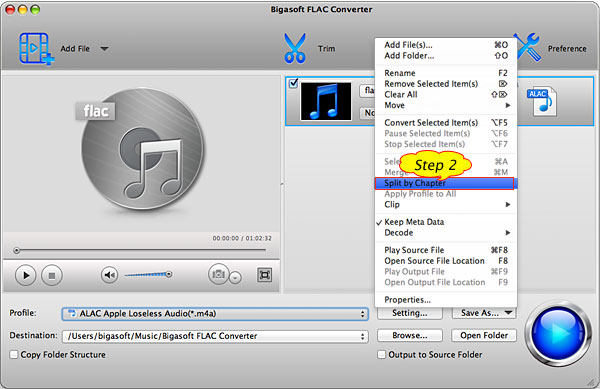Choose Convert Selected Item(s)
The image size is (600, 389).
click(x=446, y=123)
